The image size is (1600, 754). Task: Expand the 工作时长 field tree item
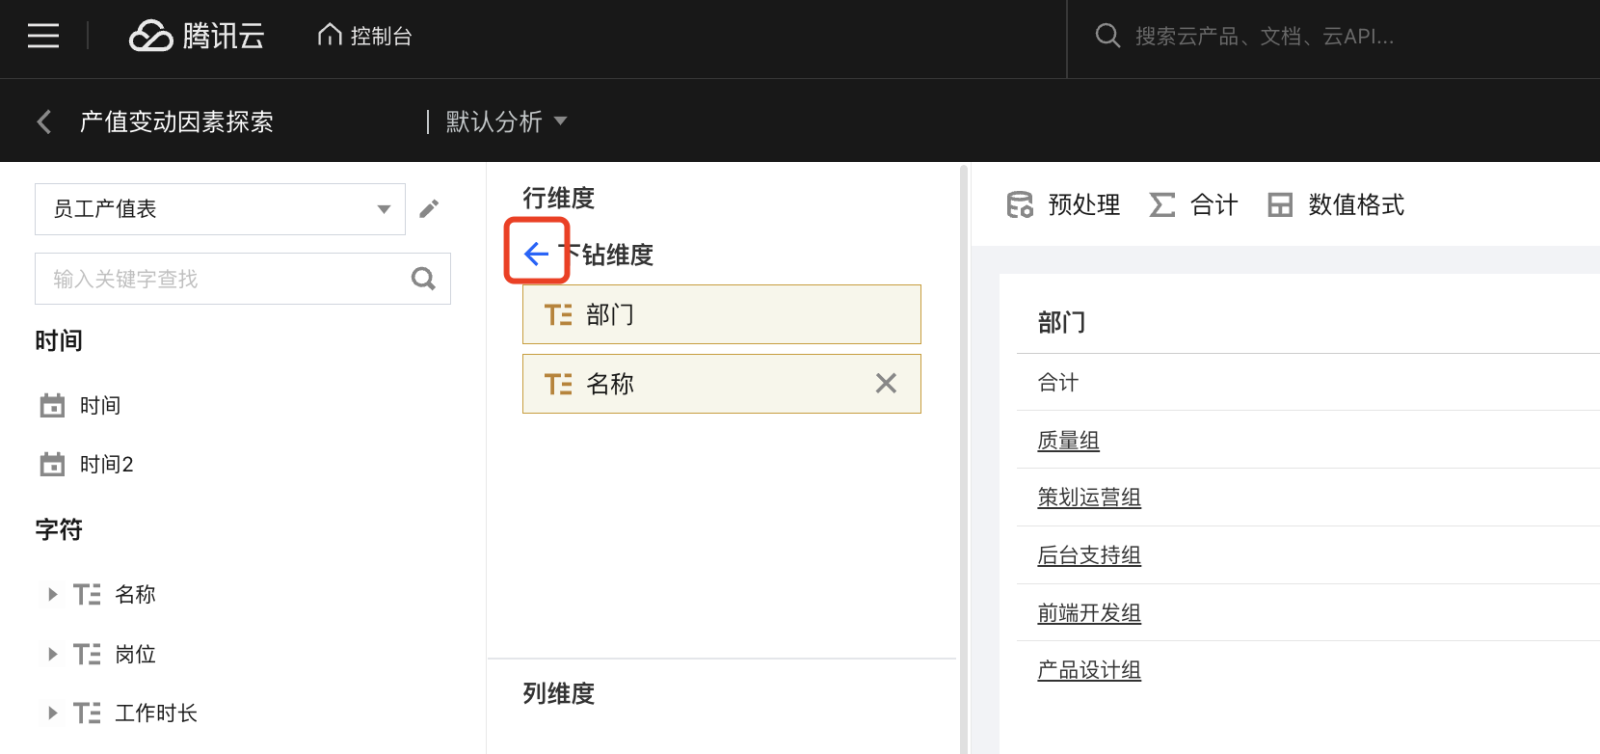pyautogui.click(x=53, y=713)
